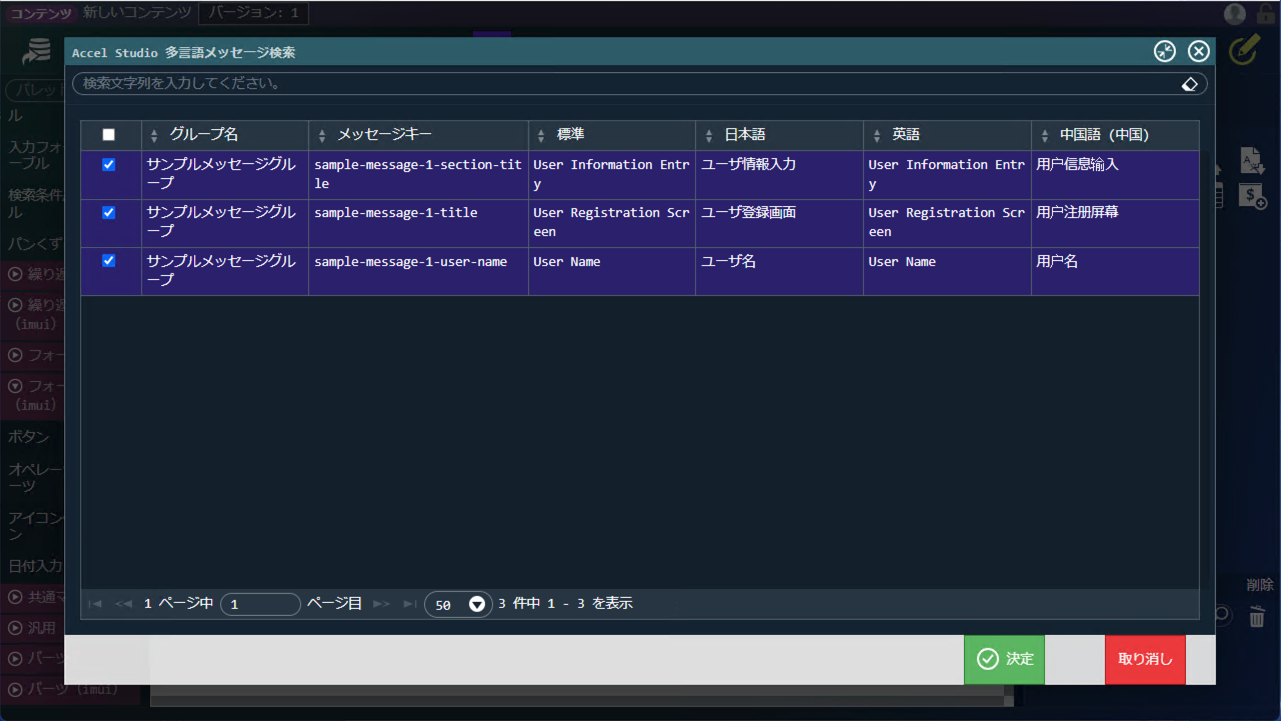Sort by 標準 column
1281x721 pixels.
[x=612, y=135]
